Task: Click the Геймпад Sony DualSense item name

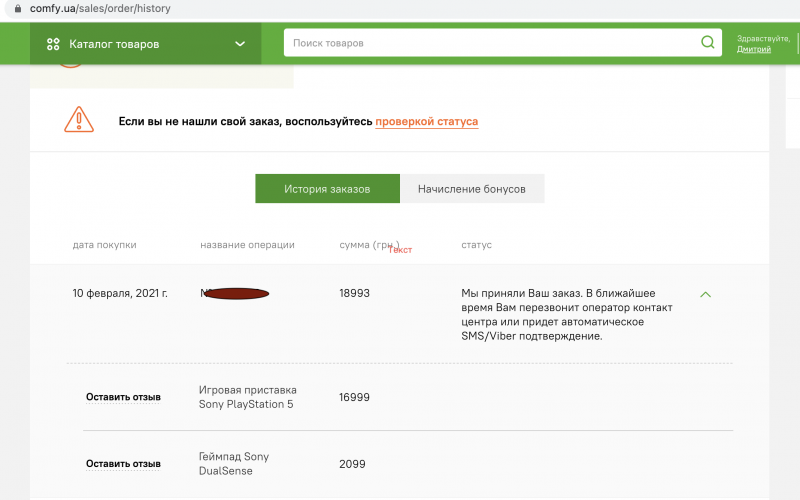Action: [x=234, y=464]
